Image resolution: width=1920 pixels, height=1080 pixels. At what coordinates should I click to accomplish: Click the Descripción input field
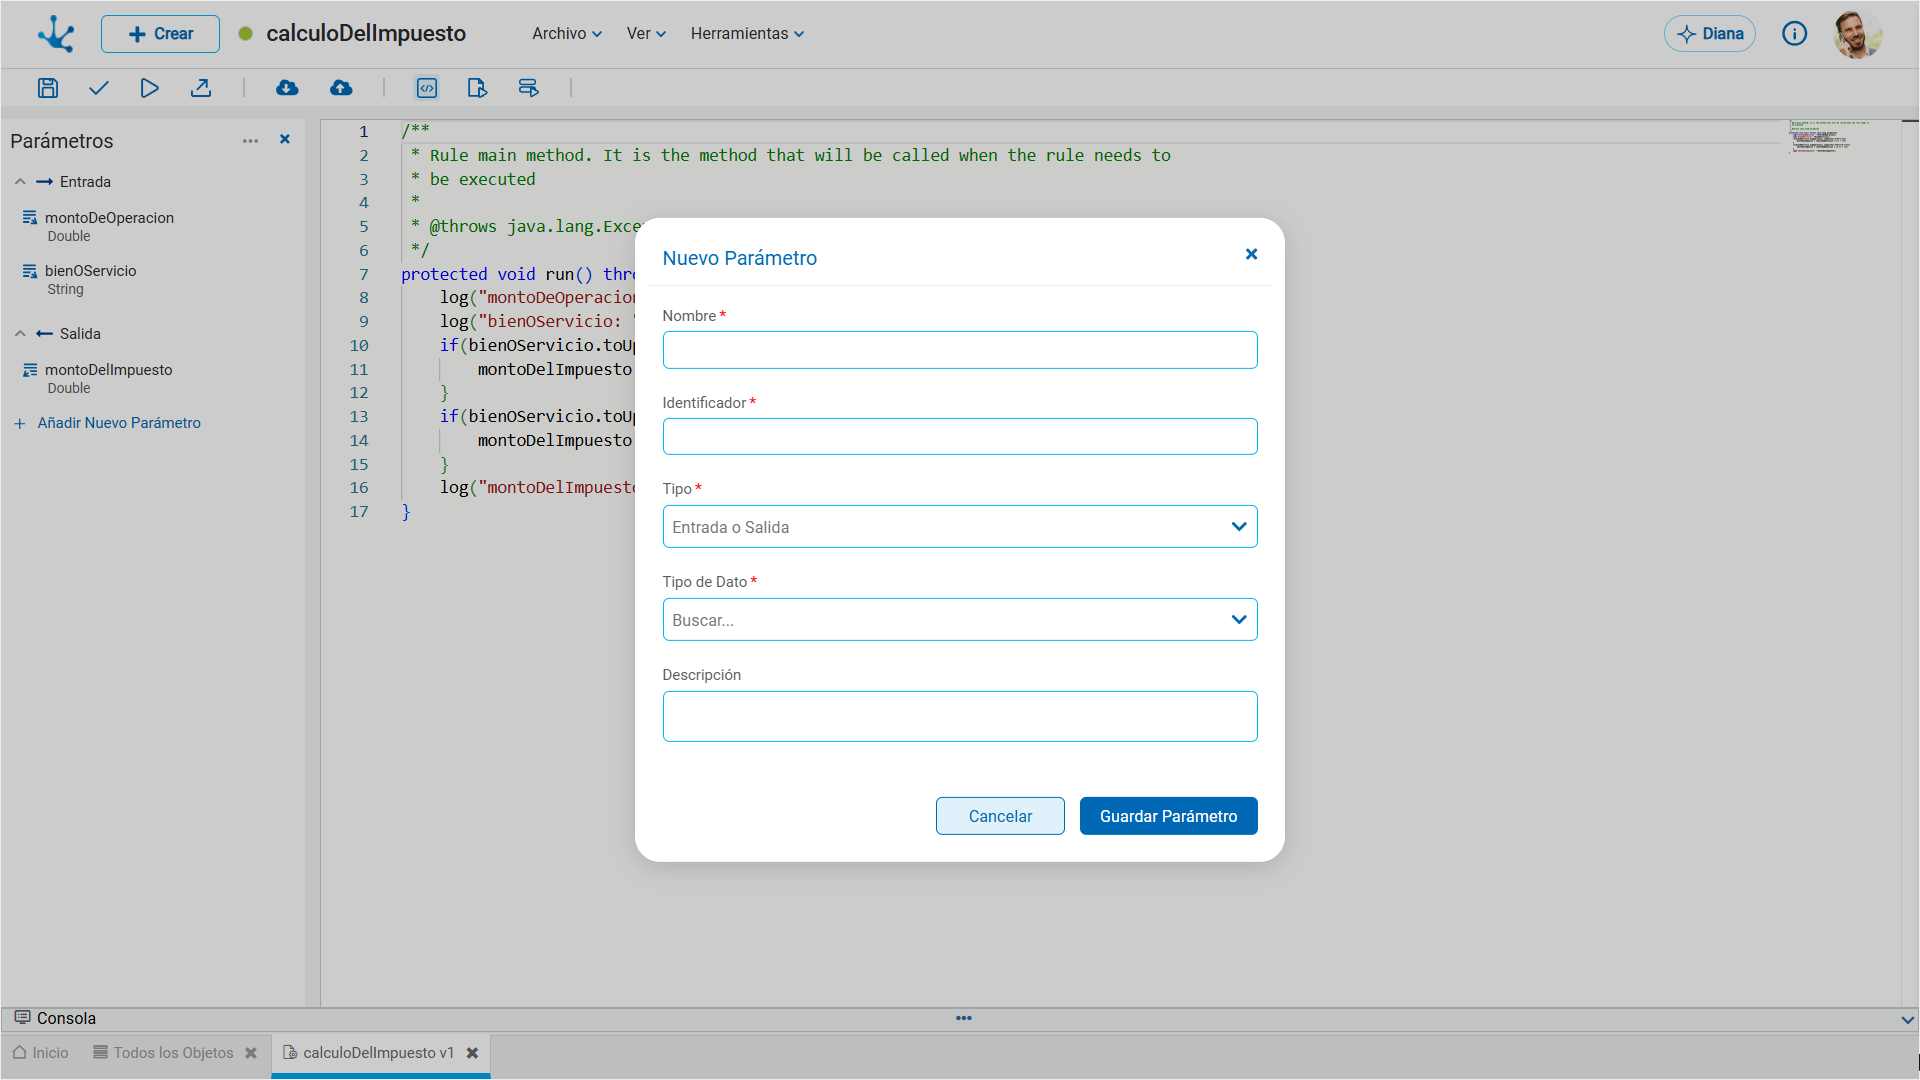(x=960, y=717)
